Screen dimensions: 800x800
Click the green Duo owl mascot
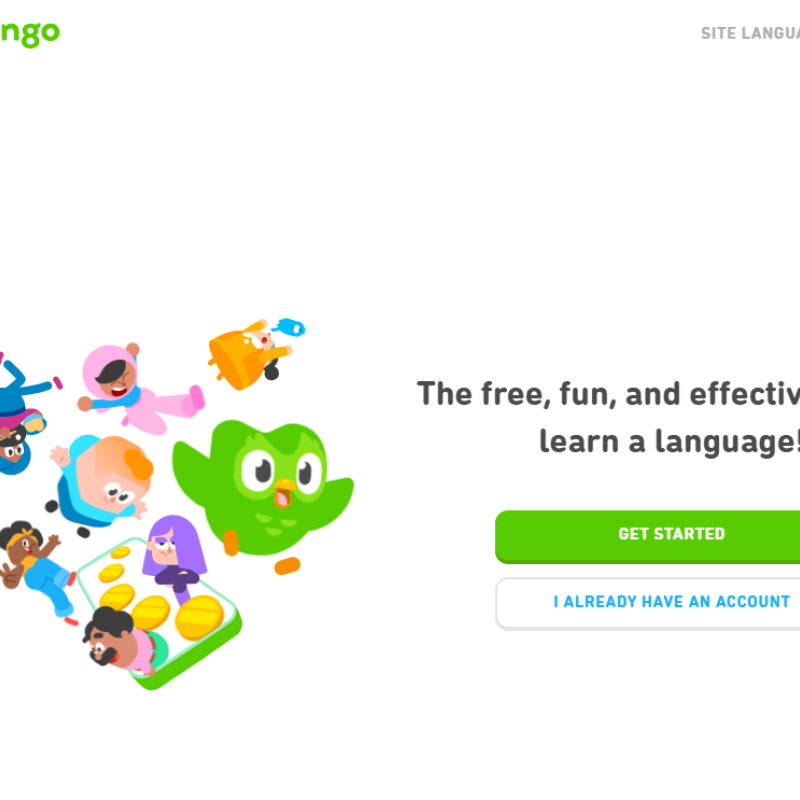coord(263,489)
